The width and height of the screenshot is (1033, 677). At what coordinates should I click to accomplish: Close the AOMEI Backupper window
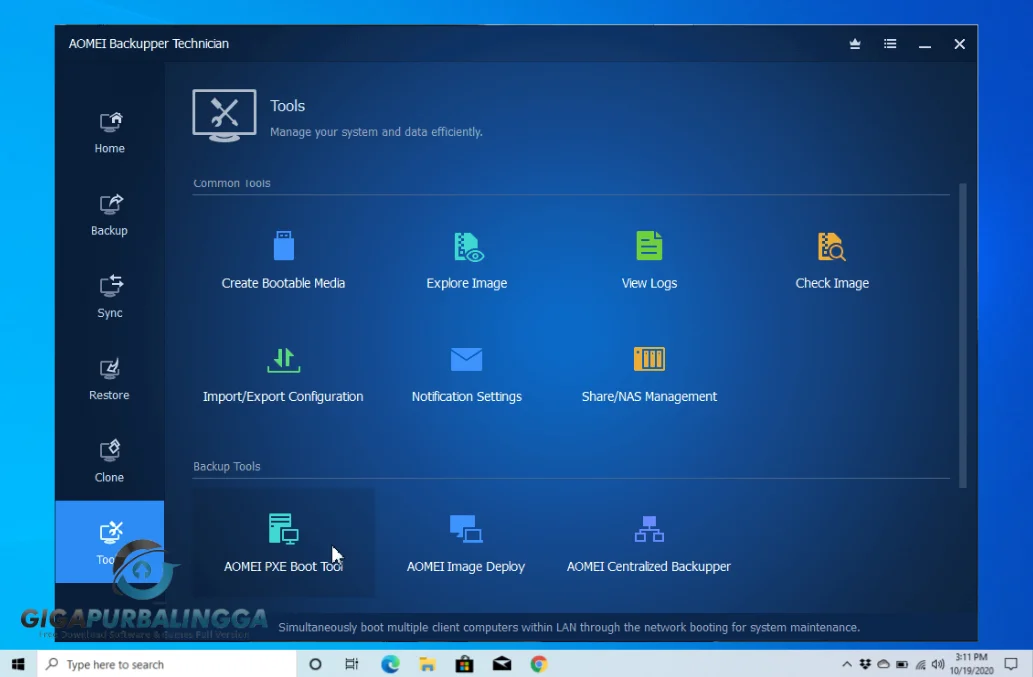[959, 44]
